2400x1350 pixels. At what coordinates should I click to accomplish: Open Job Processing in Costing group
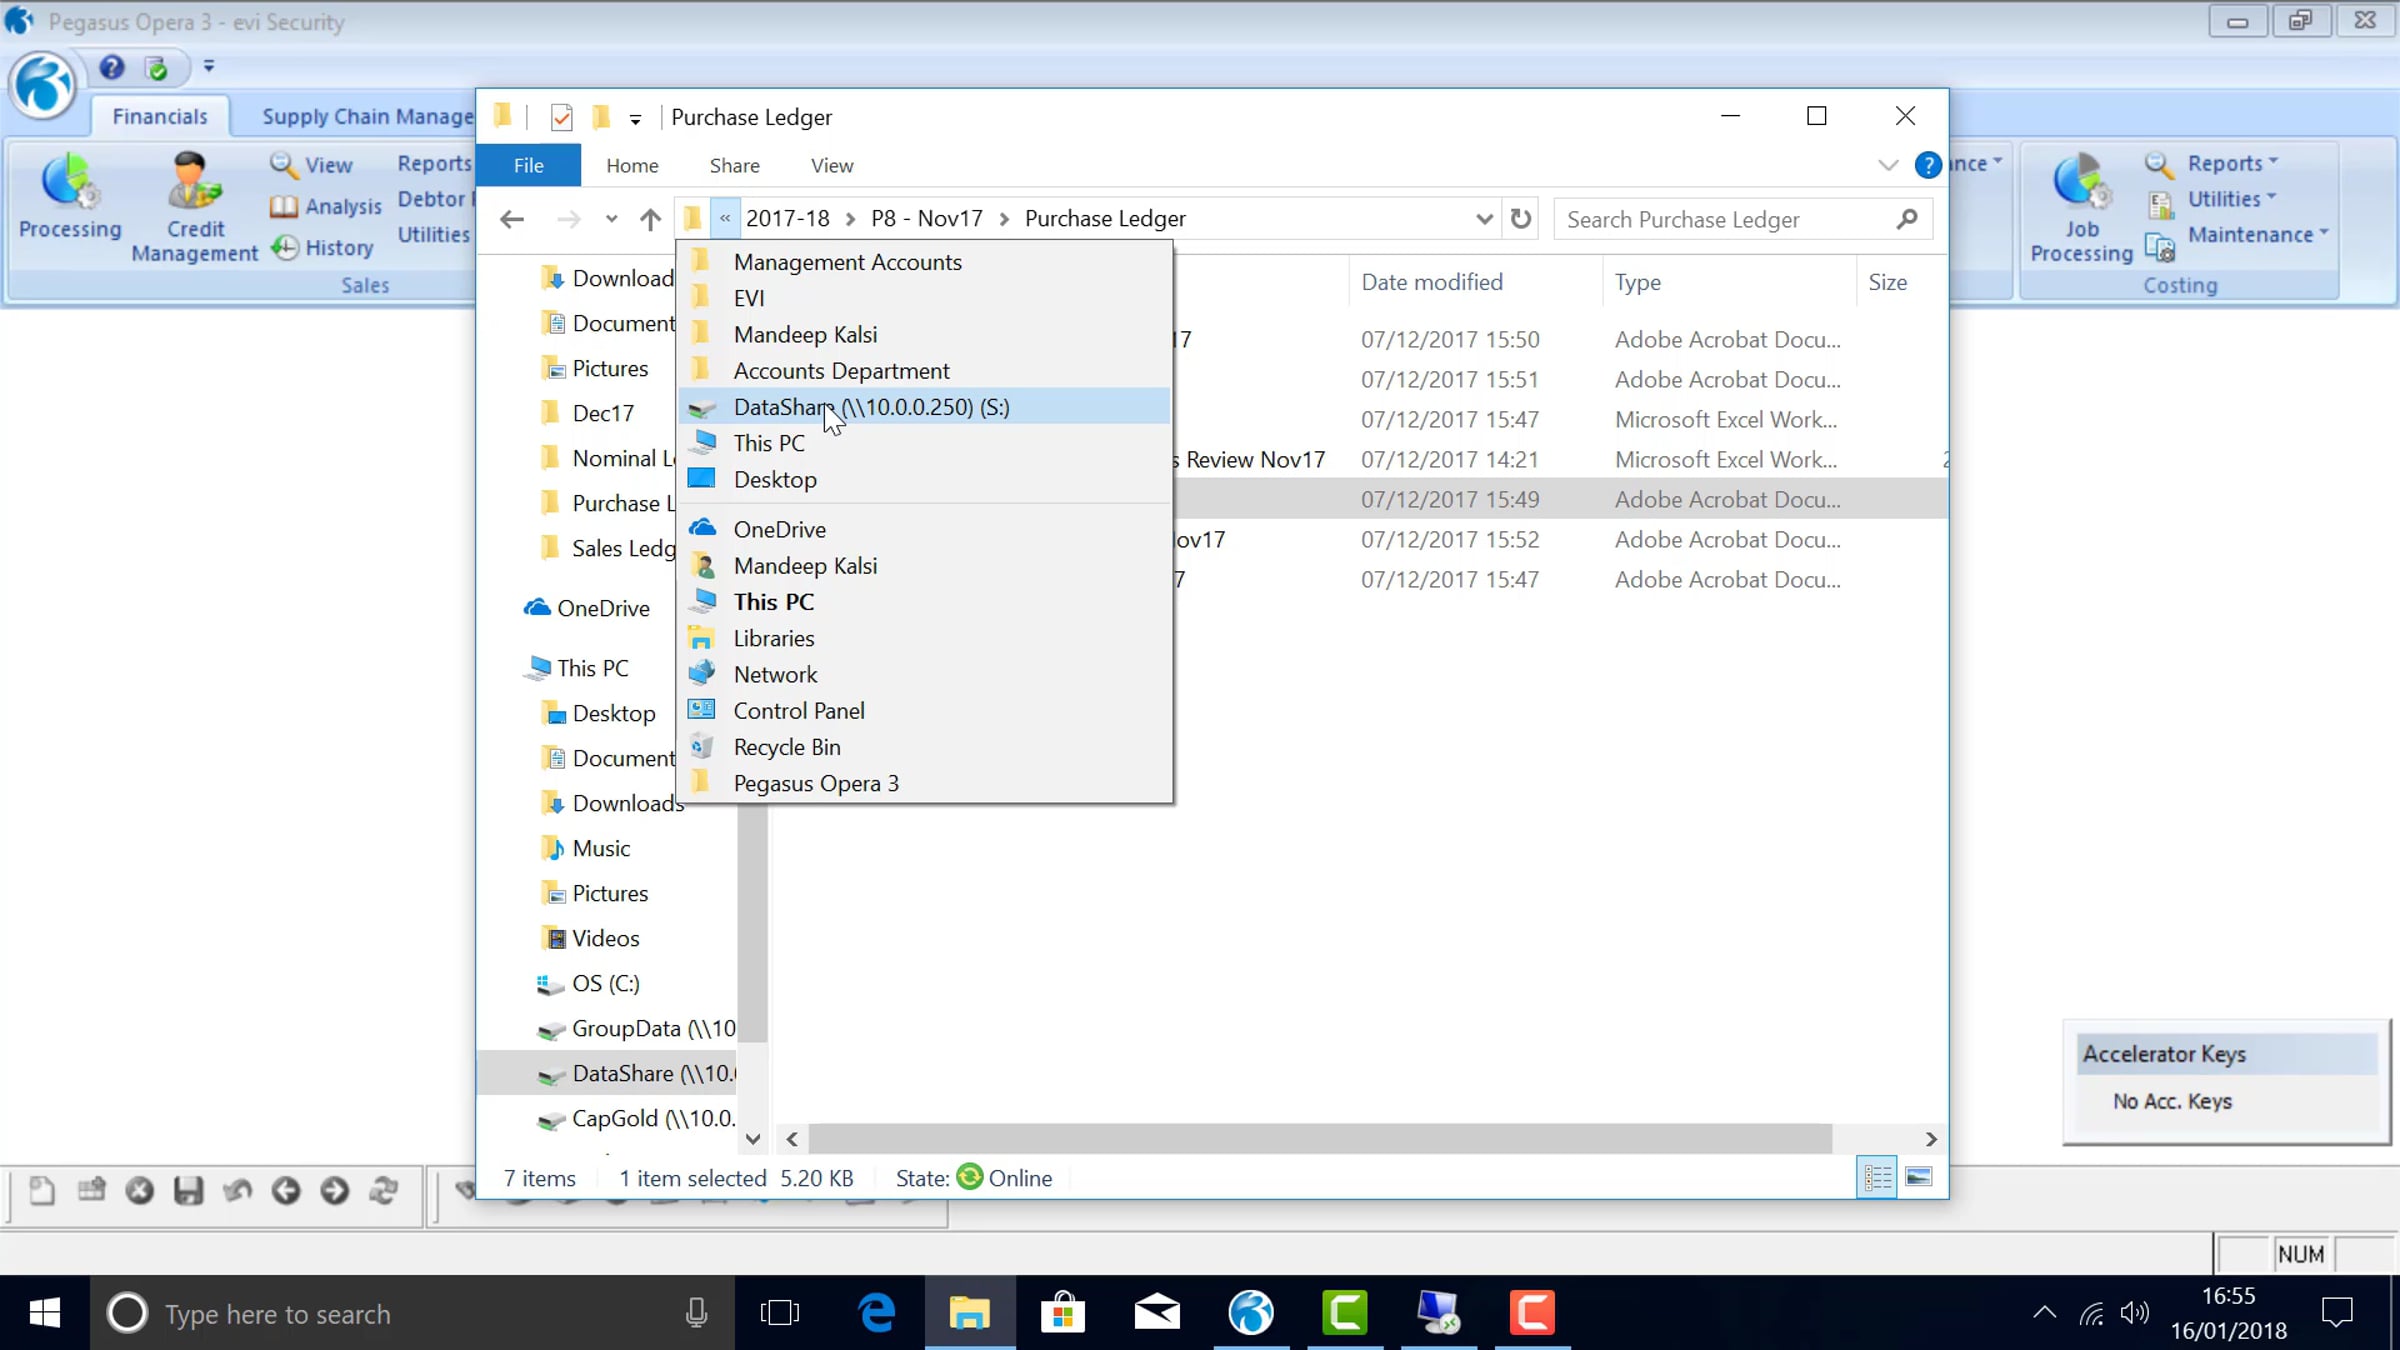[2081, 208]
